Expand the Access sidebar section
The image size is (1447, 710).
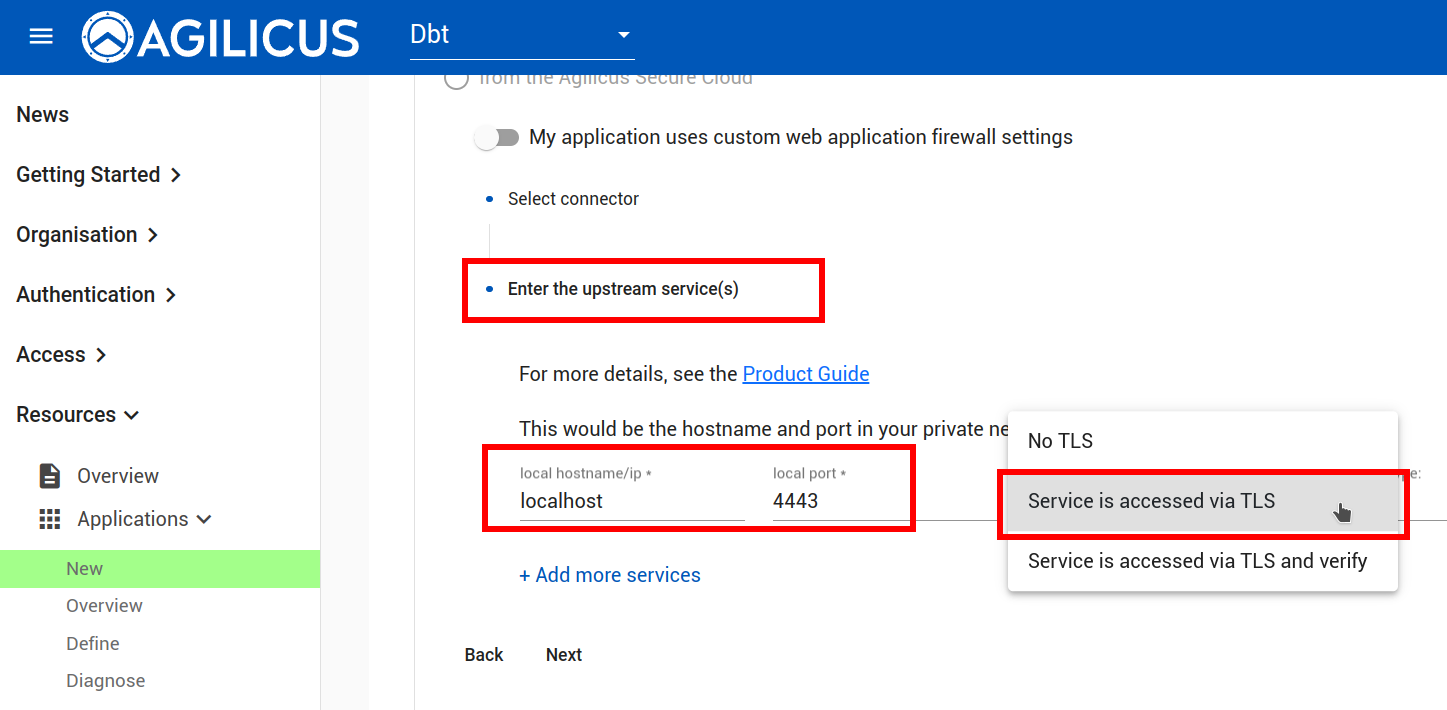61,355
